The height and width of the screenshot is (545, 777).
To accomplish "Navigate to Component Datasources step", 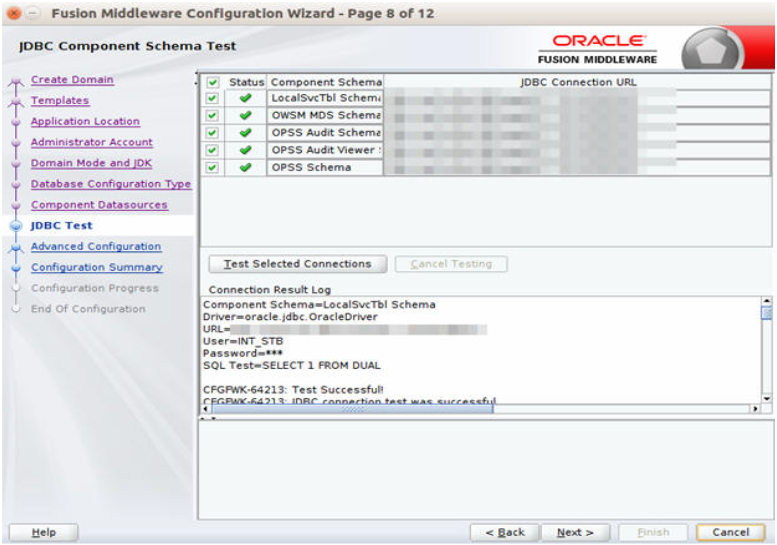I will [x=99, y=205].
